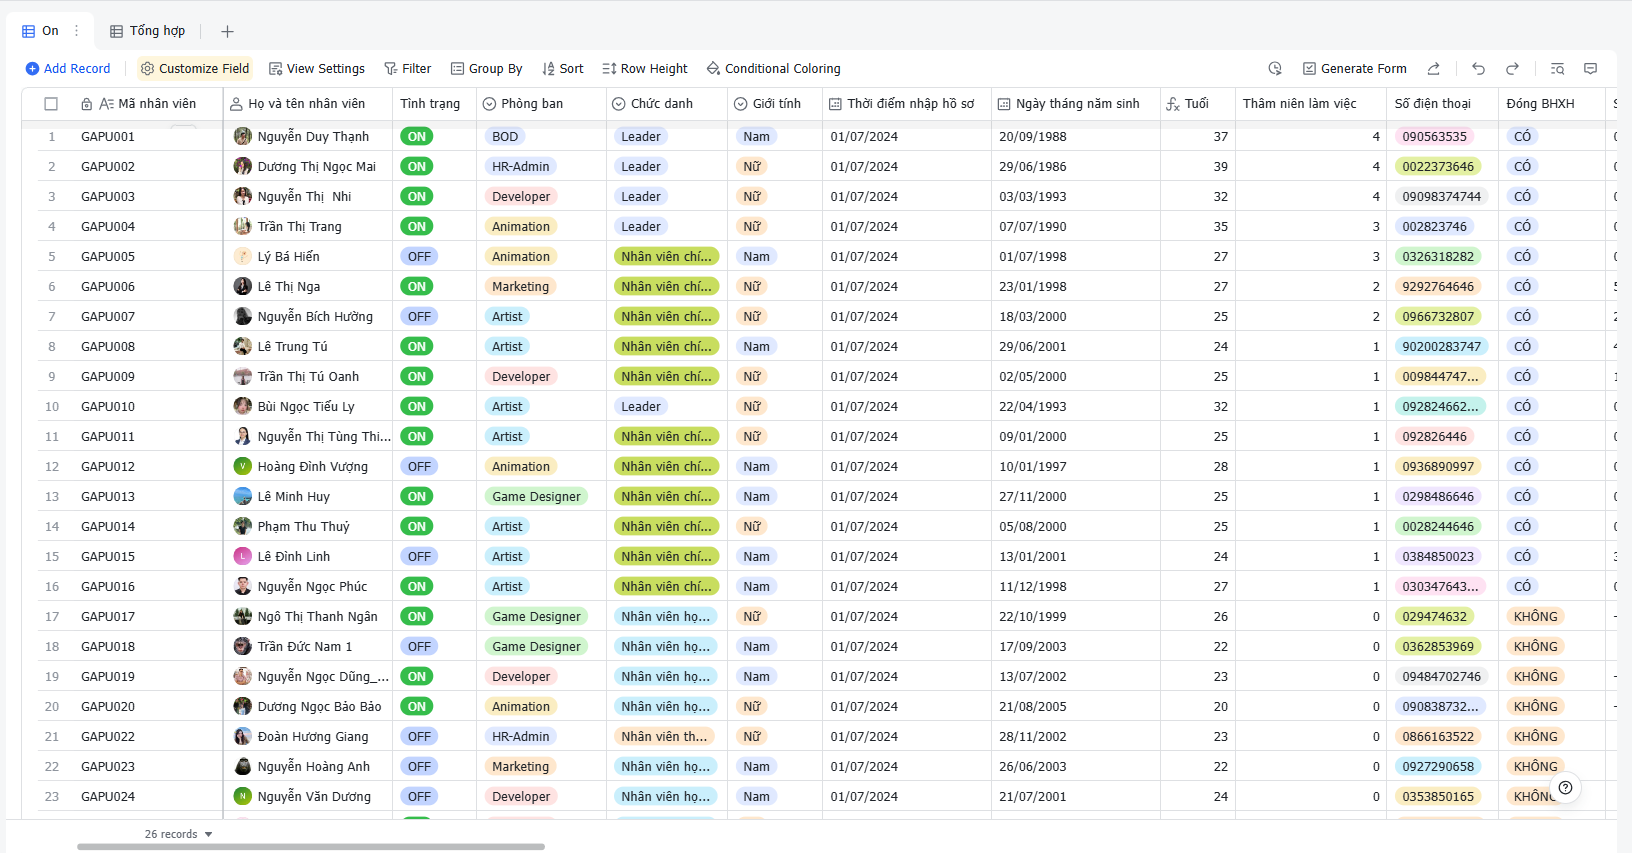Click the horizontal scrollbar at bottom
Screen dimensions: 1632x853
311,847
